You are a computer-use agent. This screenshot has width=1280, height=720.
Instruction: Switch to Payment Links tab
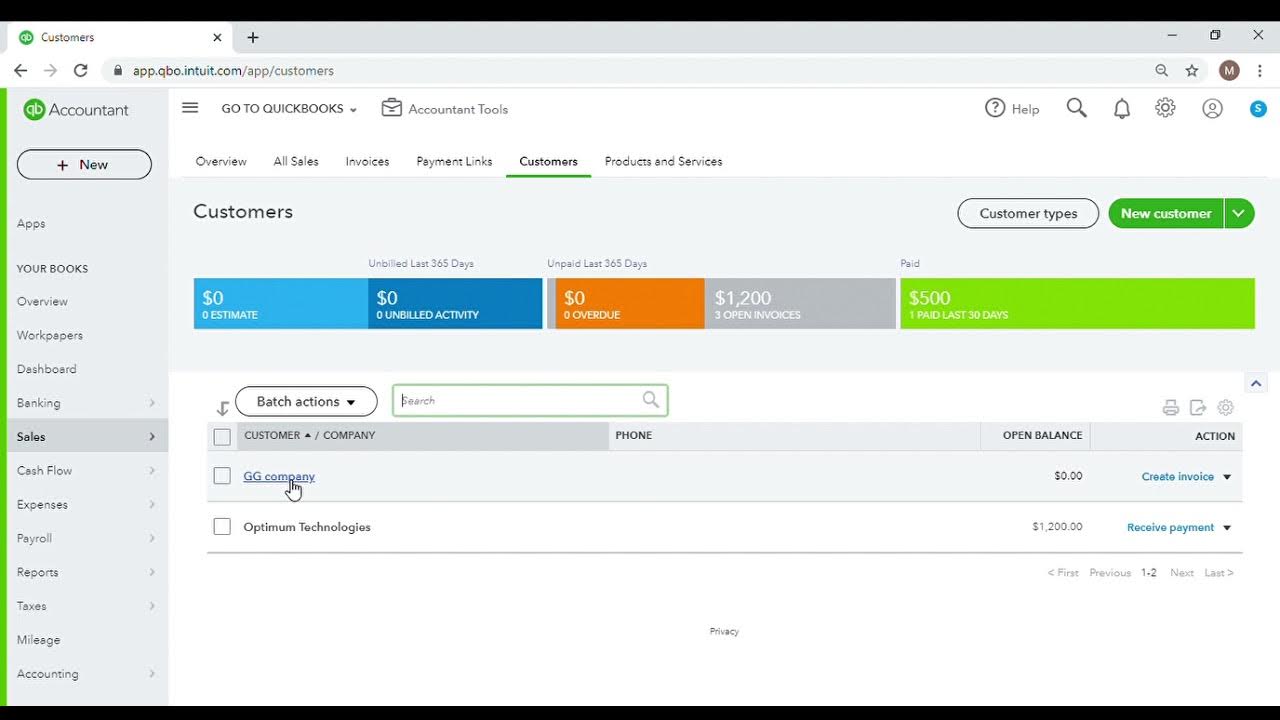click(x=454, y=161)
